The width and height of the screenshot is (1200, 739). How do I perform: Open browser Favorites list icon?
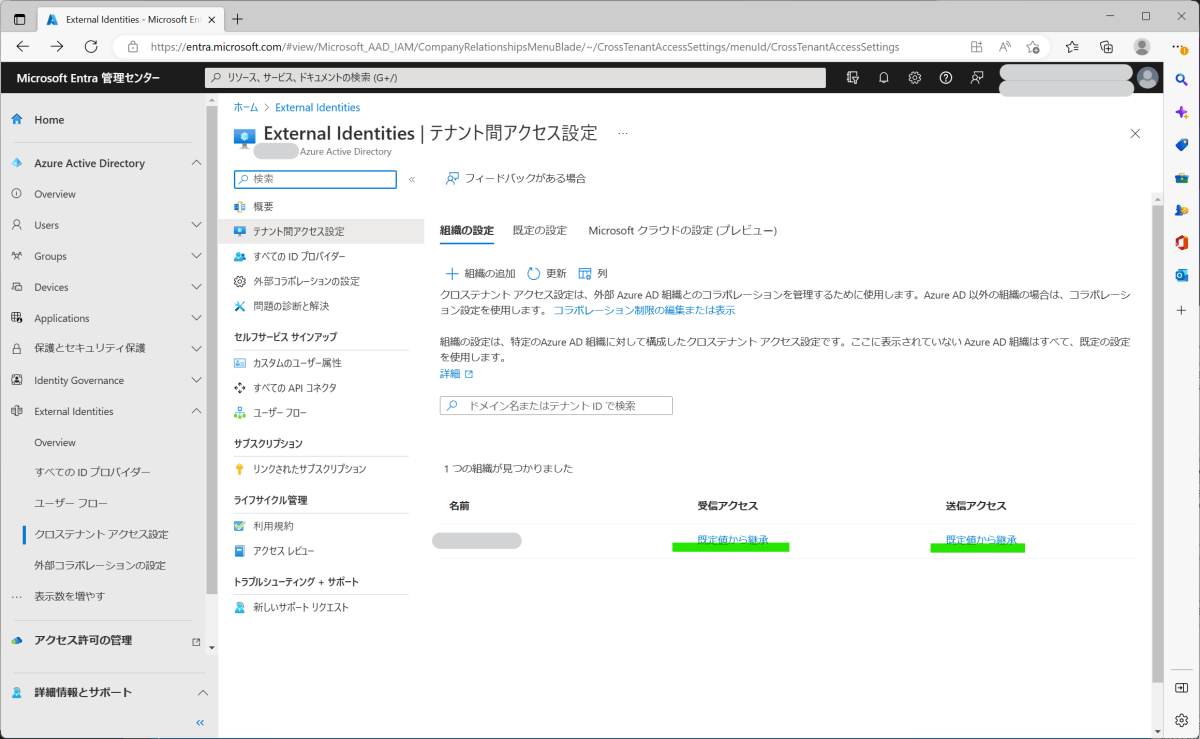1072,46
